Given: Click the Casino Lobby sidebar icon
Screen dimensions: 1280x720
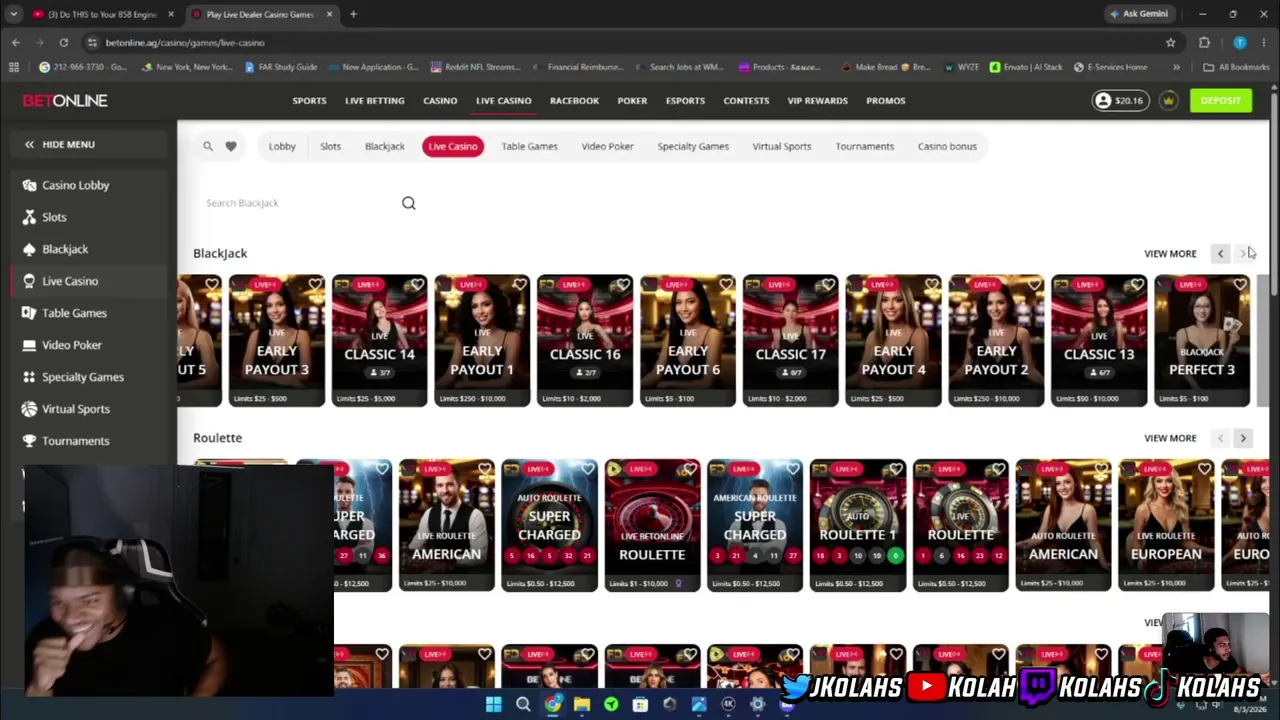Looking at the screenshot, I should point(29,185).
